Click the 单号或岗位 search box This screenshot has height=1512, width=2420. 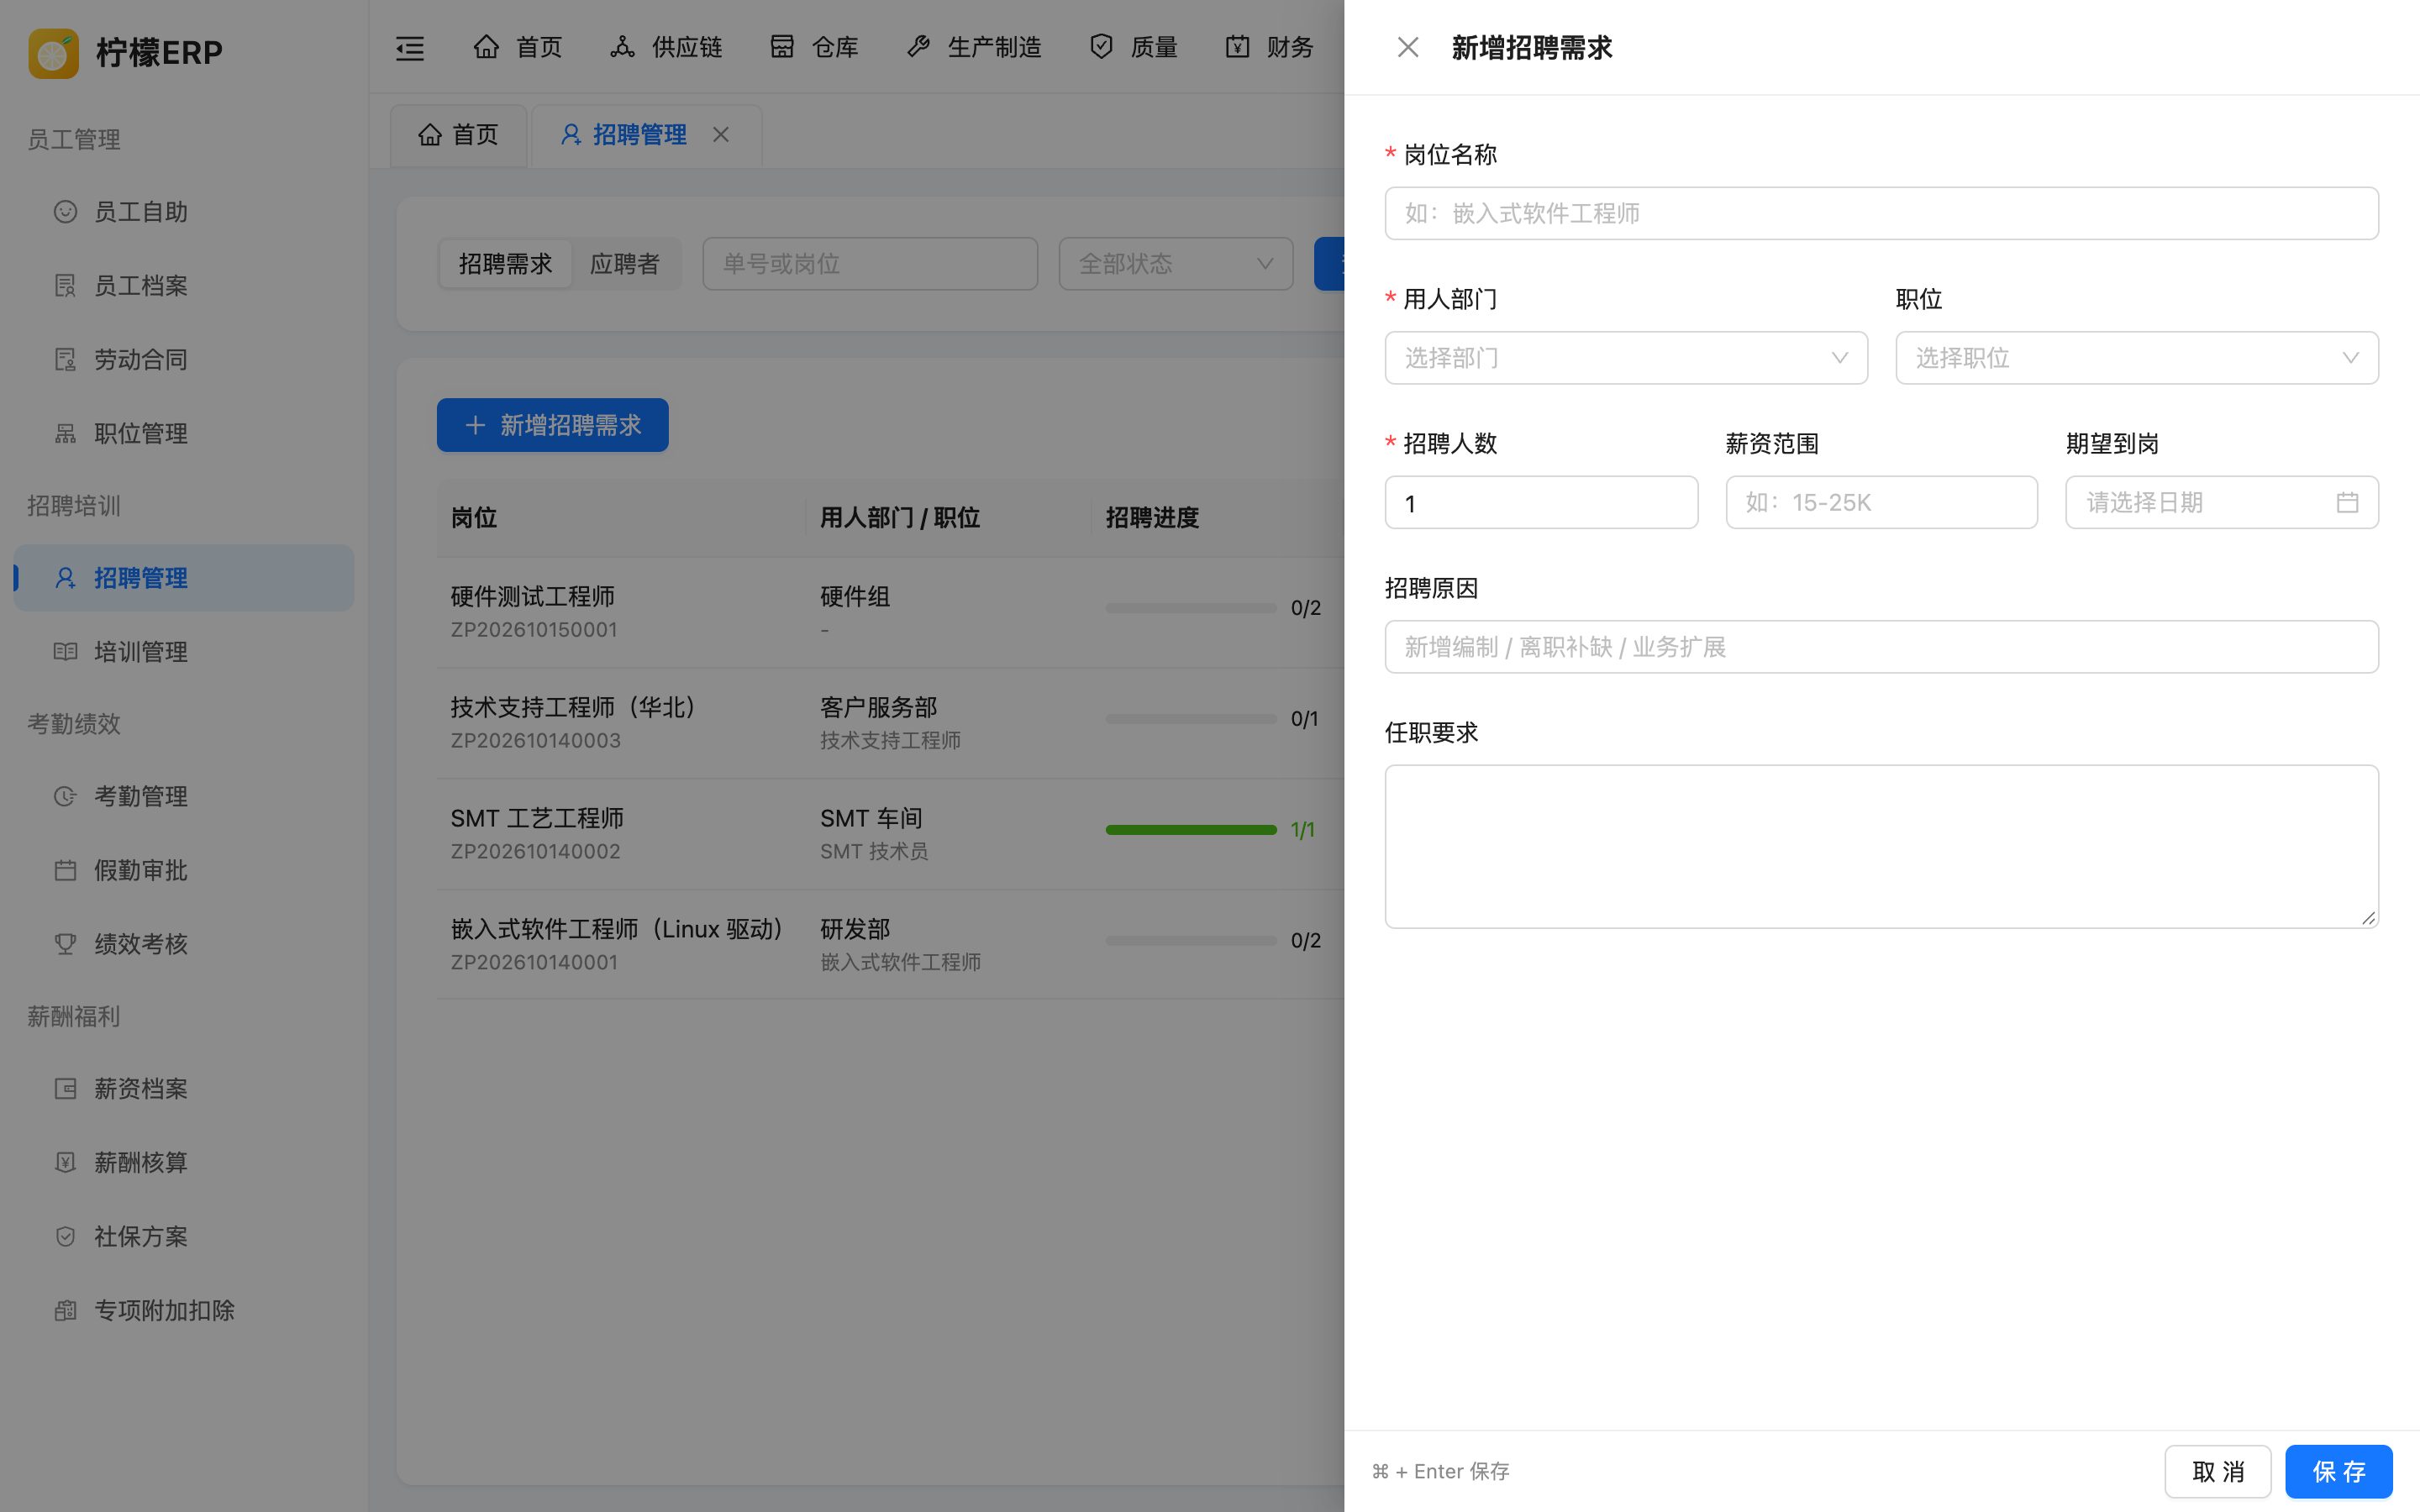pos(870,264)
